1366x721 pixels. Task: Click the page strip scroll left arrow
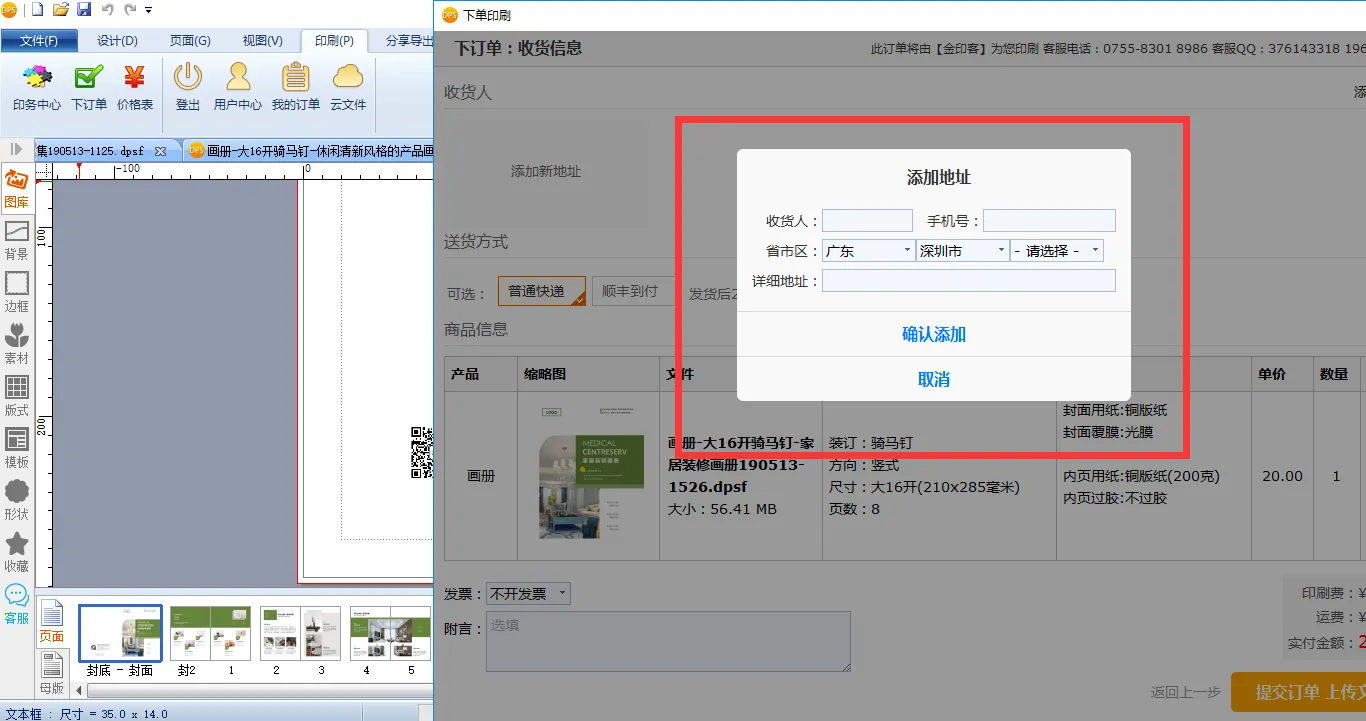80,690
